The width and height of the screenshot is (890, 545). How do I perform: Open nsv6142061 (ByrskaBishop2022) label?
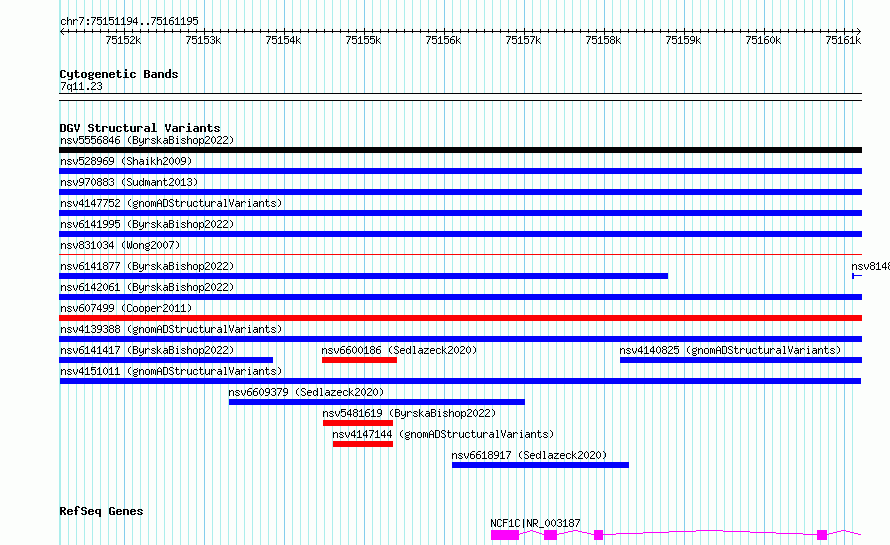[147, 287]
